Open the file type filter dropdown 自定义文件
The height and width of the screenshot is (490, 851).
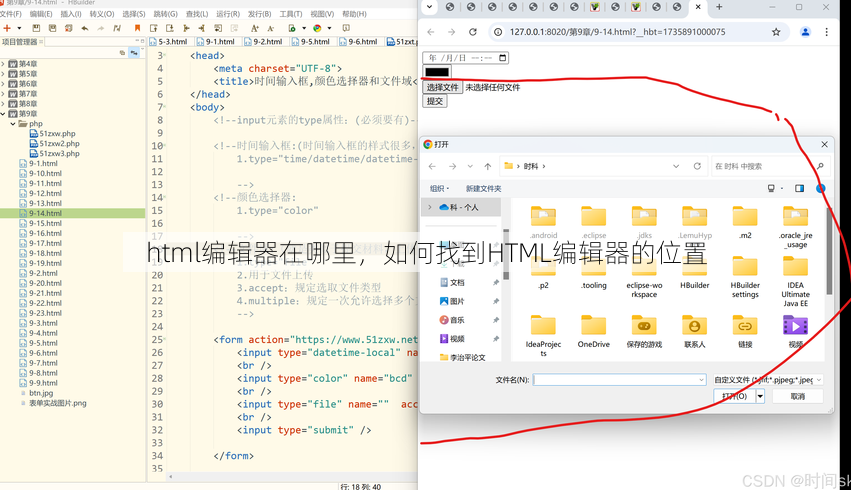[x=768, y=380]
